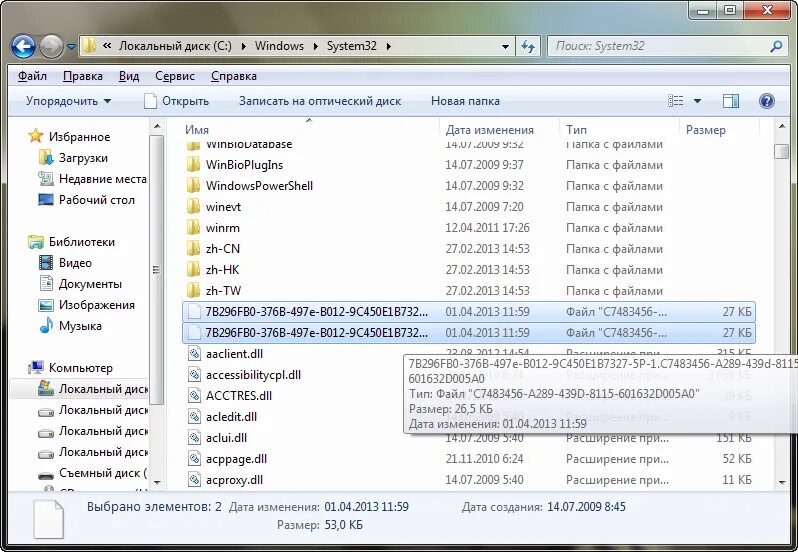This screenshot has width=798, height=552.
Task: Open Недавние места in favorites
Action: [x=103, y=179]
